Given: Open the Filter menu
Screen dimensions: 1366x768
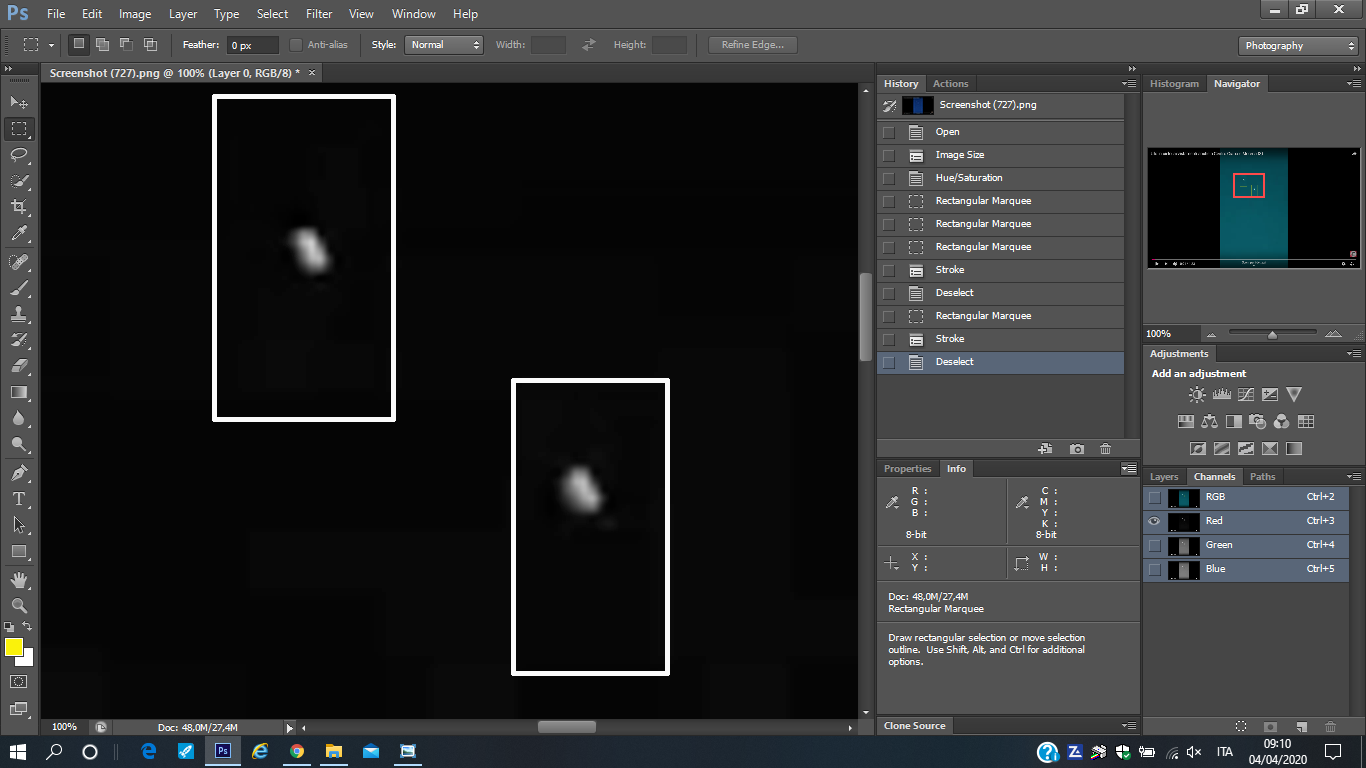Looking at the screenshot, I should click(x=319, y=14).
